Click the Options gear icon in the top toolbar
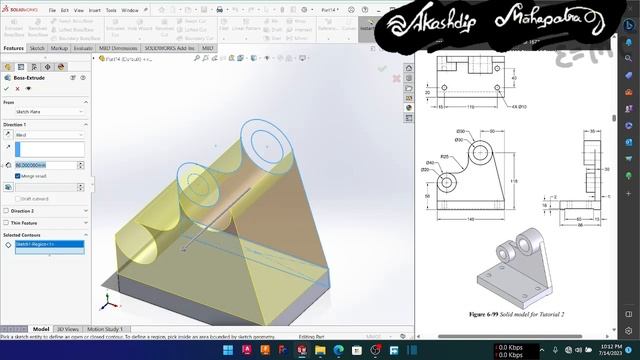The image size is (640, 360). (x=304, y=10)
